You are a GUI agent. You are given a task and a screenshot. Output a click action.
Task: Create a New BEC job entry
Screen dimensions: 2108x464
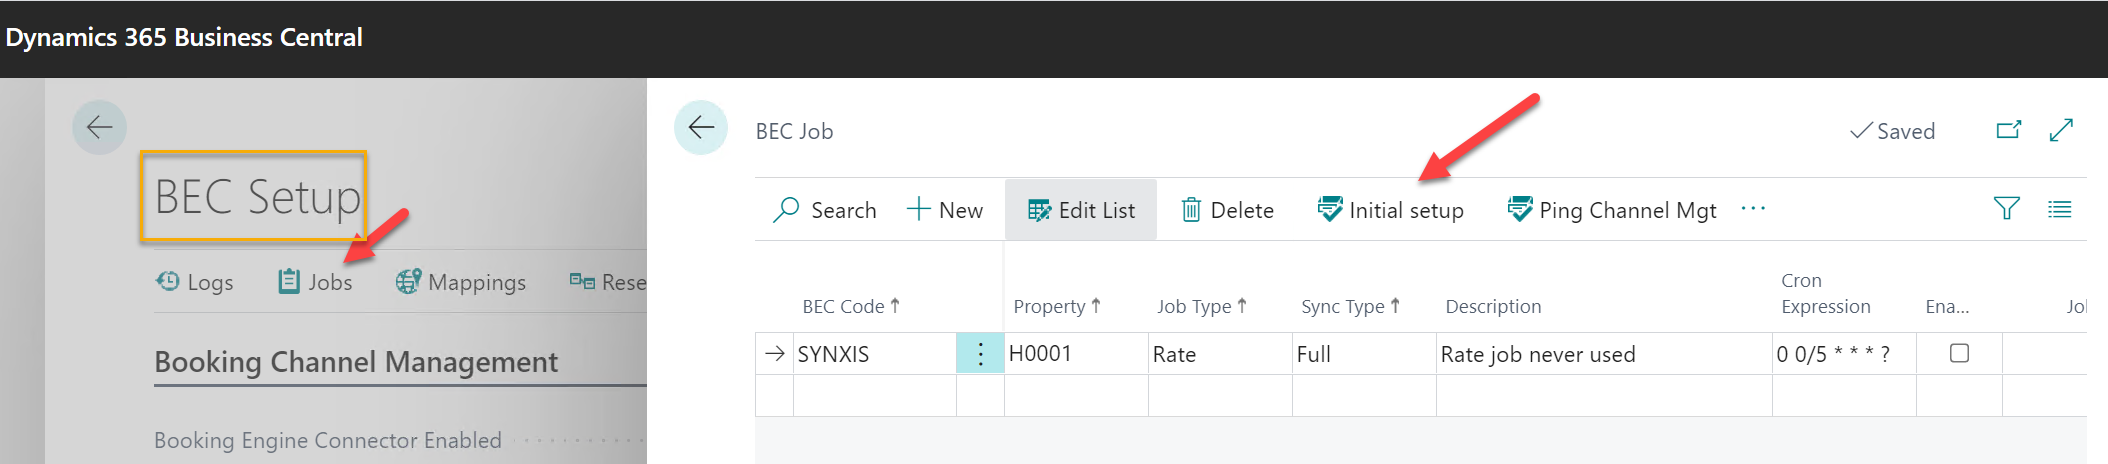click(x=945, y=210)
